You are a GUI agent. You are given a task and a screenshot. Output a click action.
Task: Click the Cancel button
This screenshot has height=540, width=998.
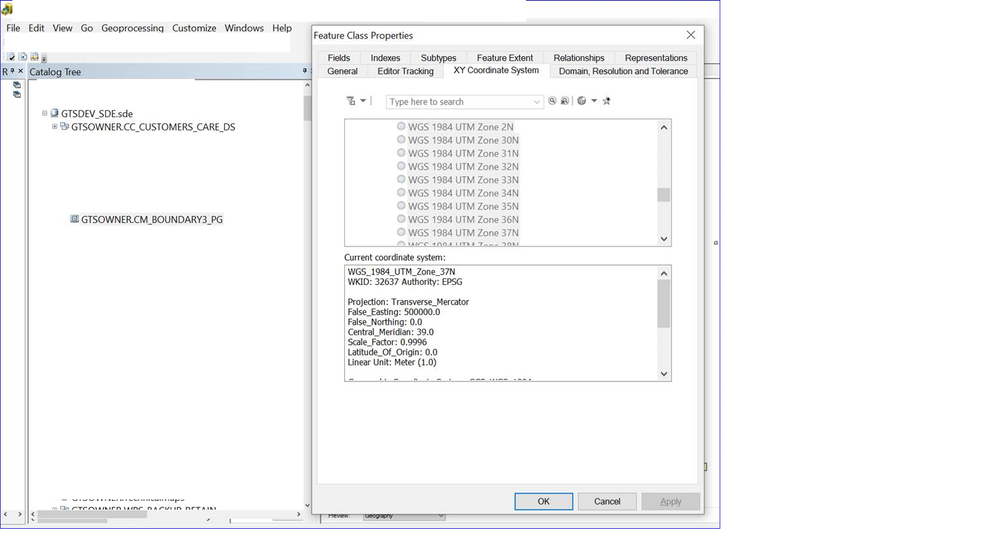[x=607, y=501]
